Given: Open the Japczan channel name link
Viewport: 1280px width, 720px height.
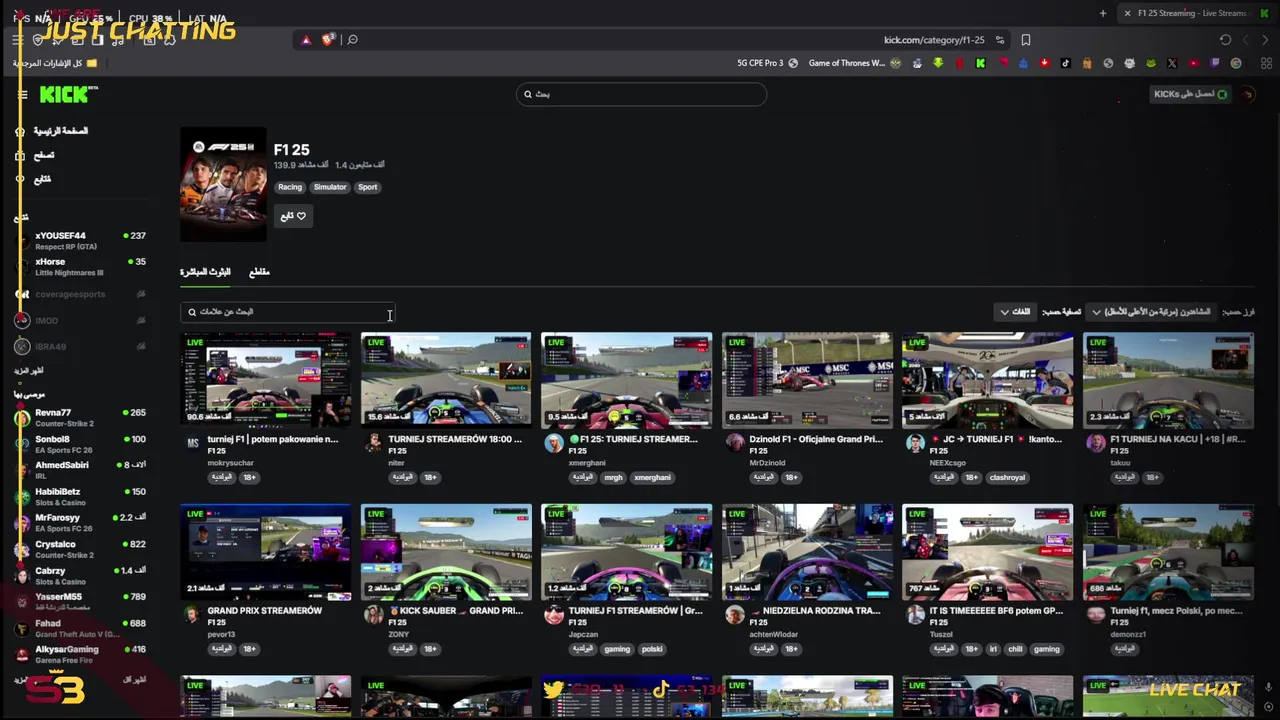Looking at the screenshot, I should (583, 635).
